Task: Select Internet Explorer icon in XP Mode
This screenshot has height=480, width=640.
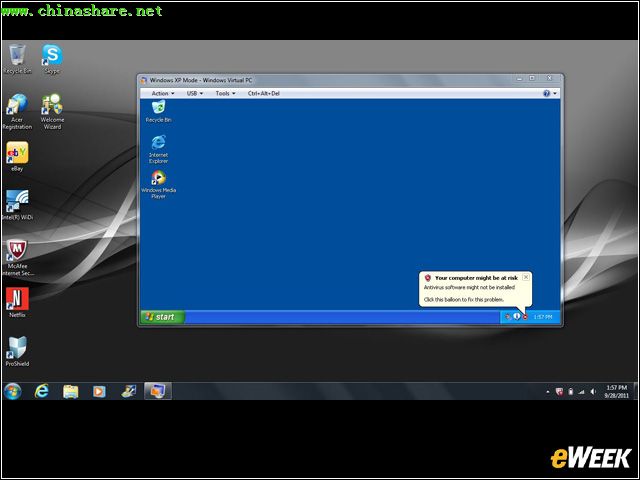Action: [x=158, y=149]
